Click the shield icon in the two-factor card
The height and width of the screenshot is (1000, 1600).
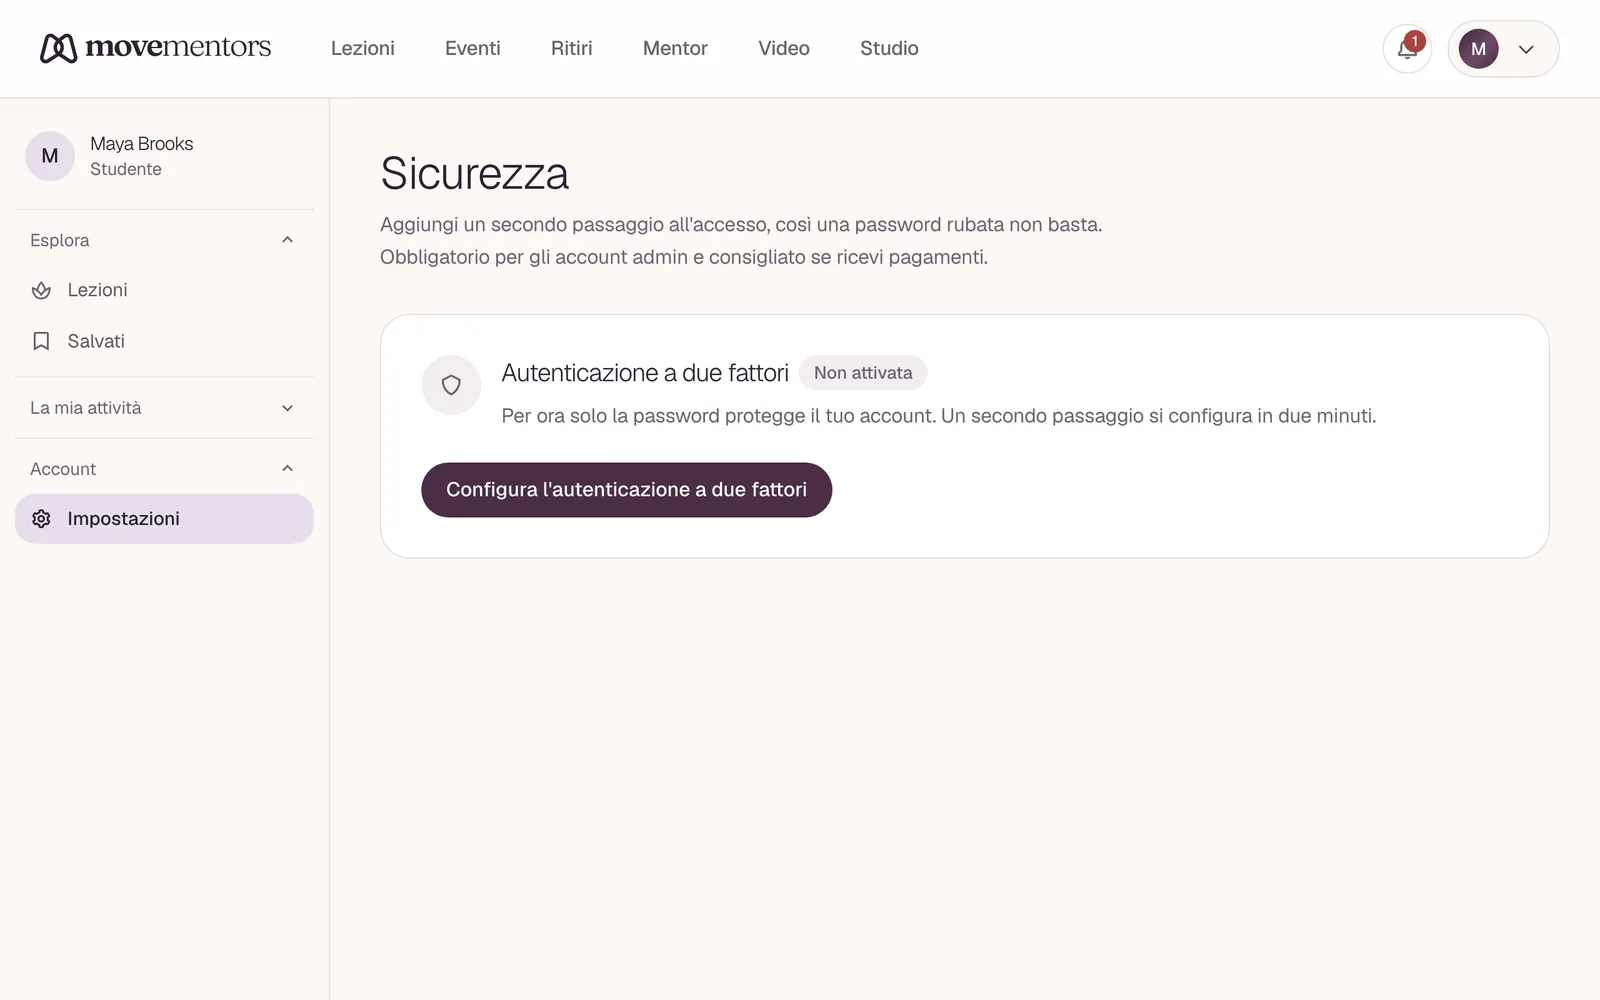[451, 385]
